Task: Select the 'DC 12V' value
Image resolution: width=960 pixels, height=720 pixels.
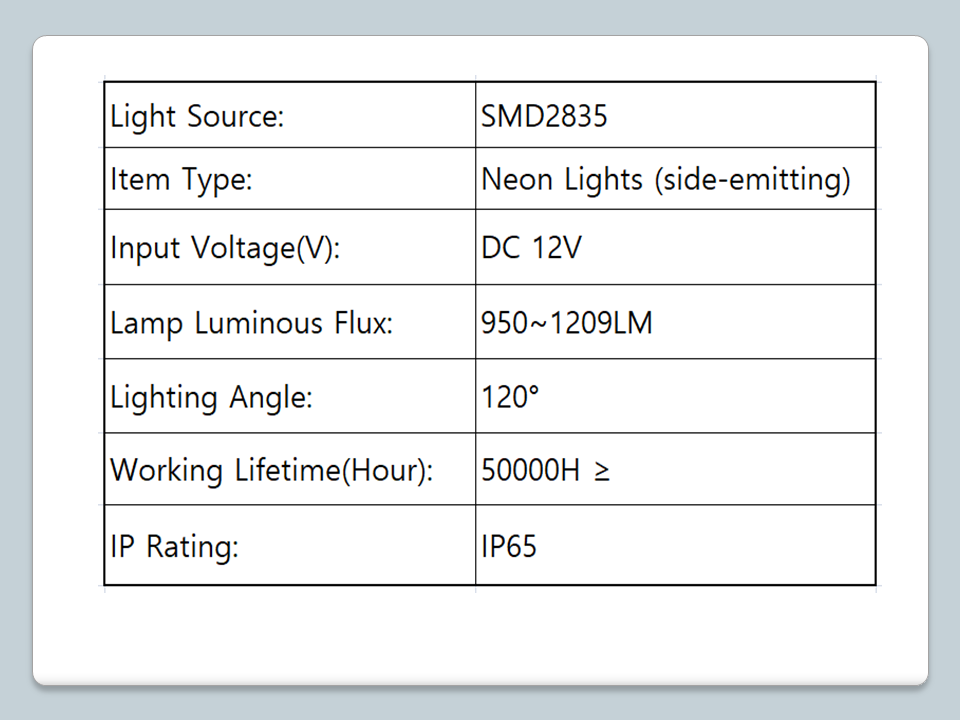Action: pos(530,247)
